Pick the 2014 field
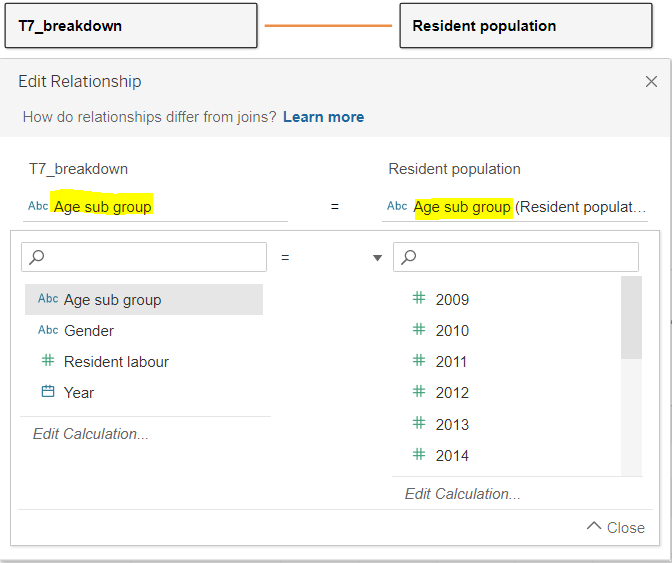The width and height of the screenshot is (672, 563). click(x=452, y=455)
